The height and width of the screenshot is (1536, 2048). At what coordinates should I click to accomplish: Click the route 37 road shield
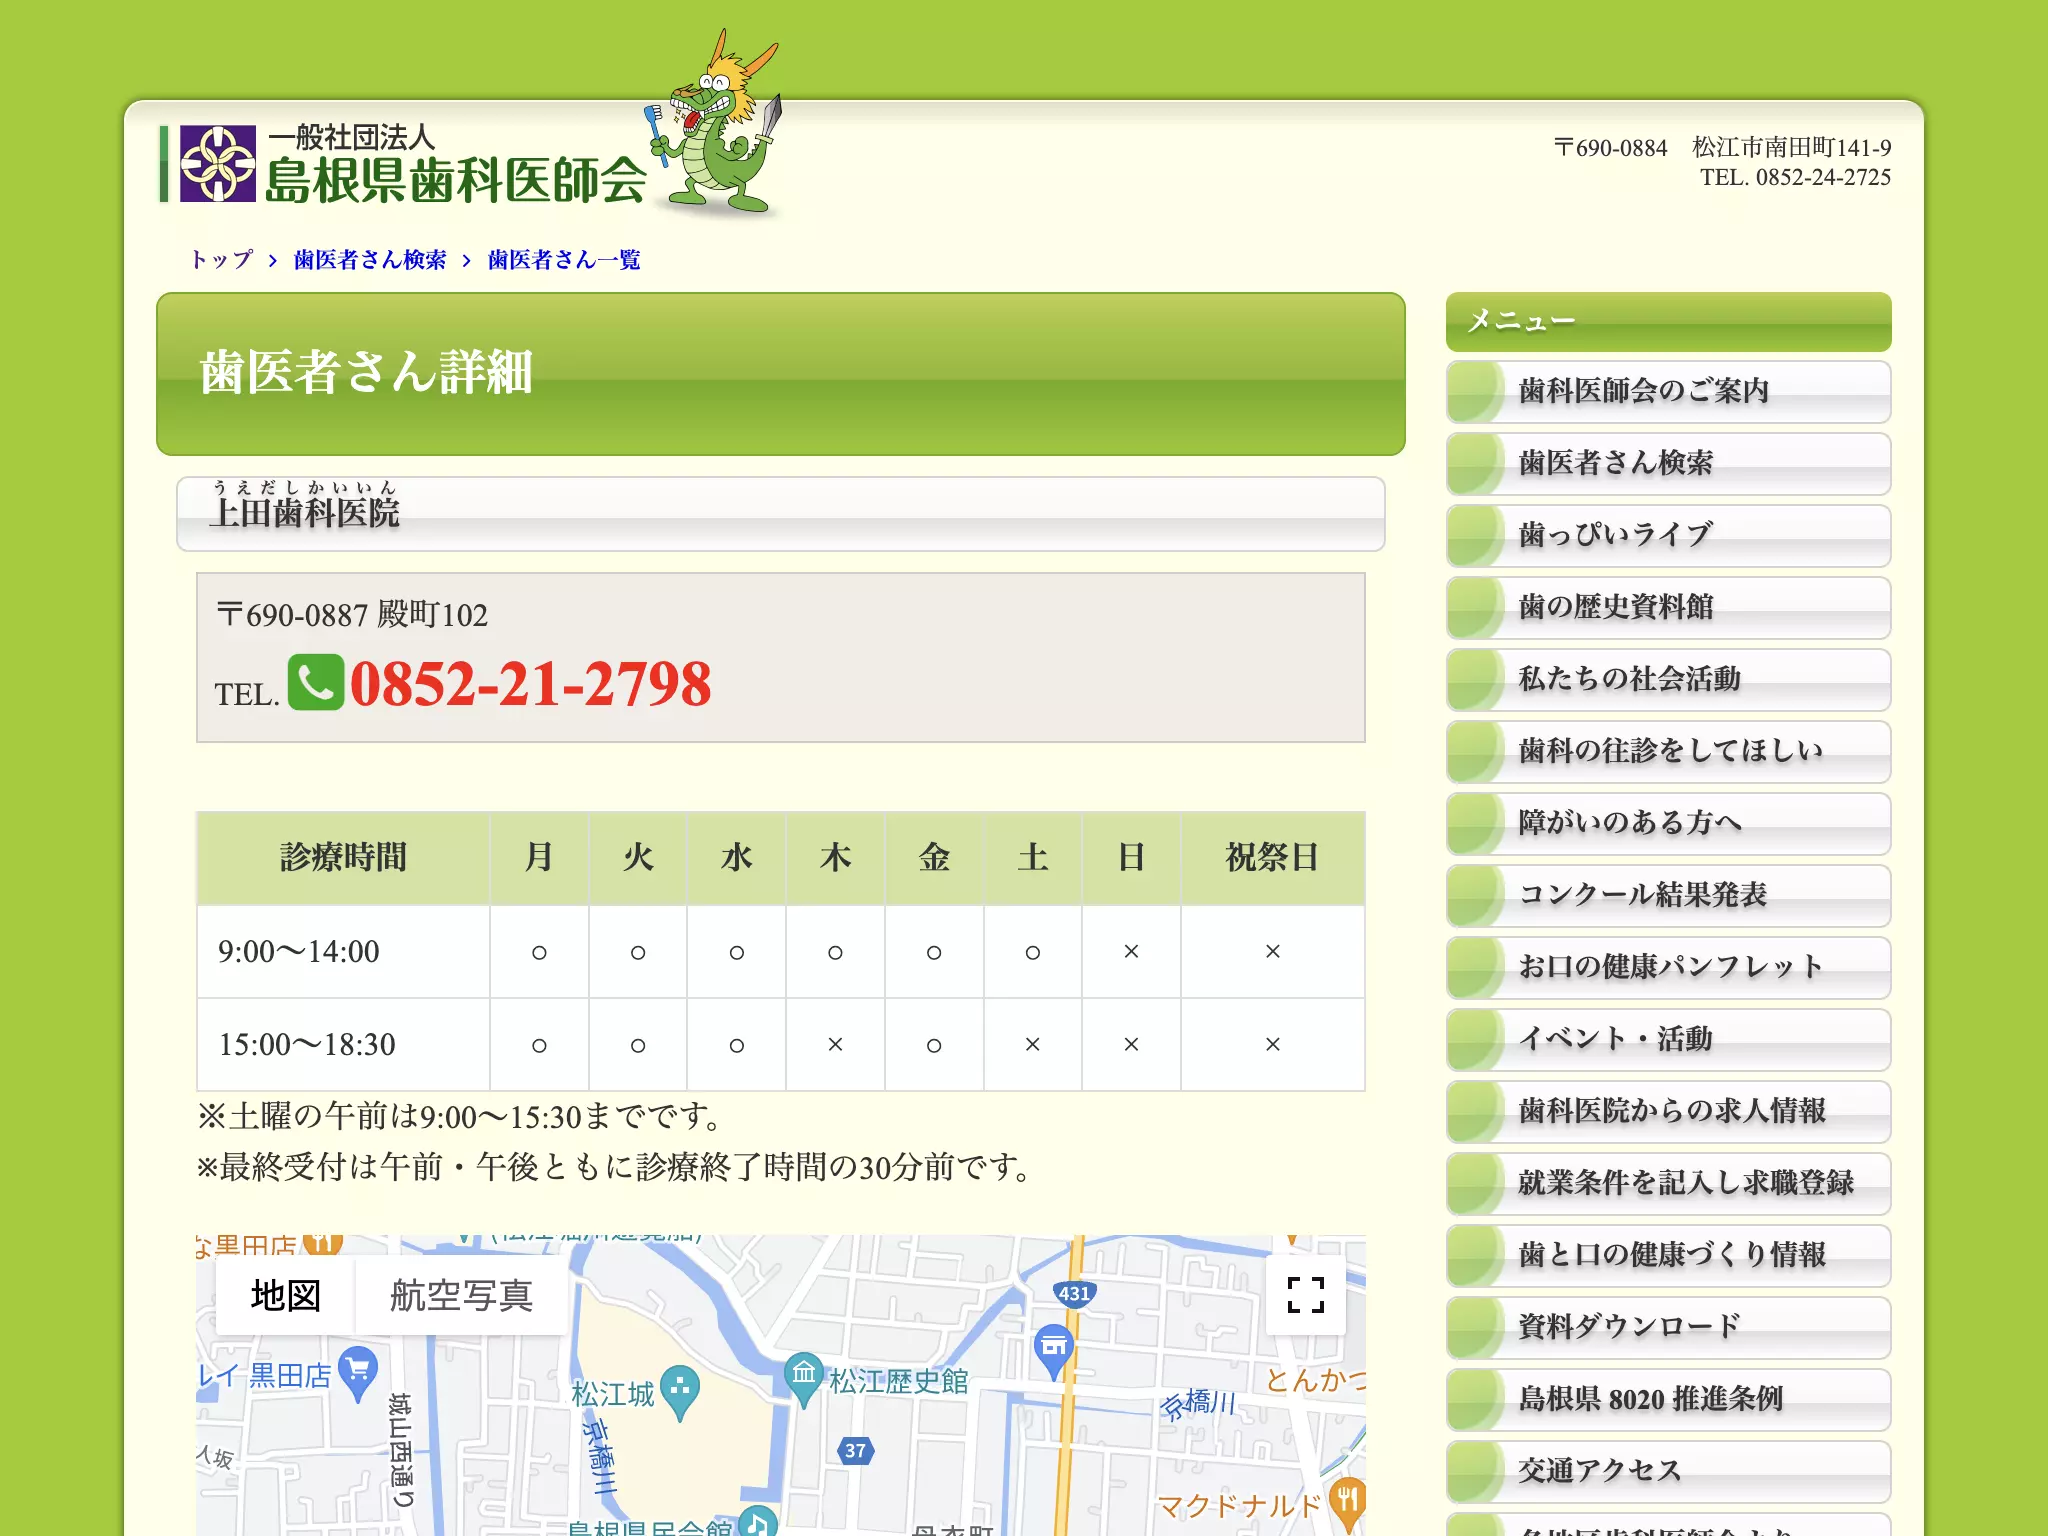click(x=856, y=1450)
